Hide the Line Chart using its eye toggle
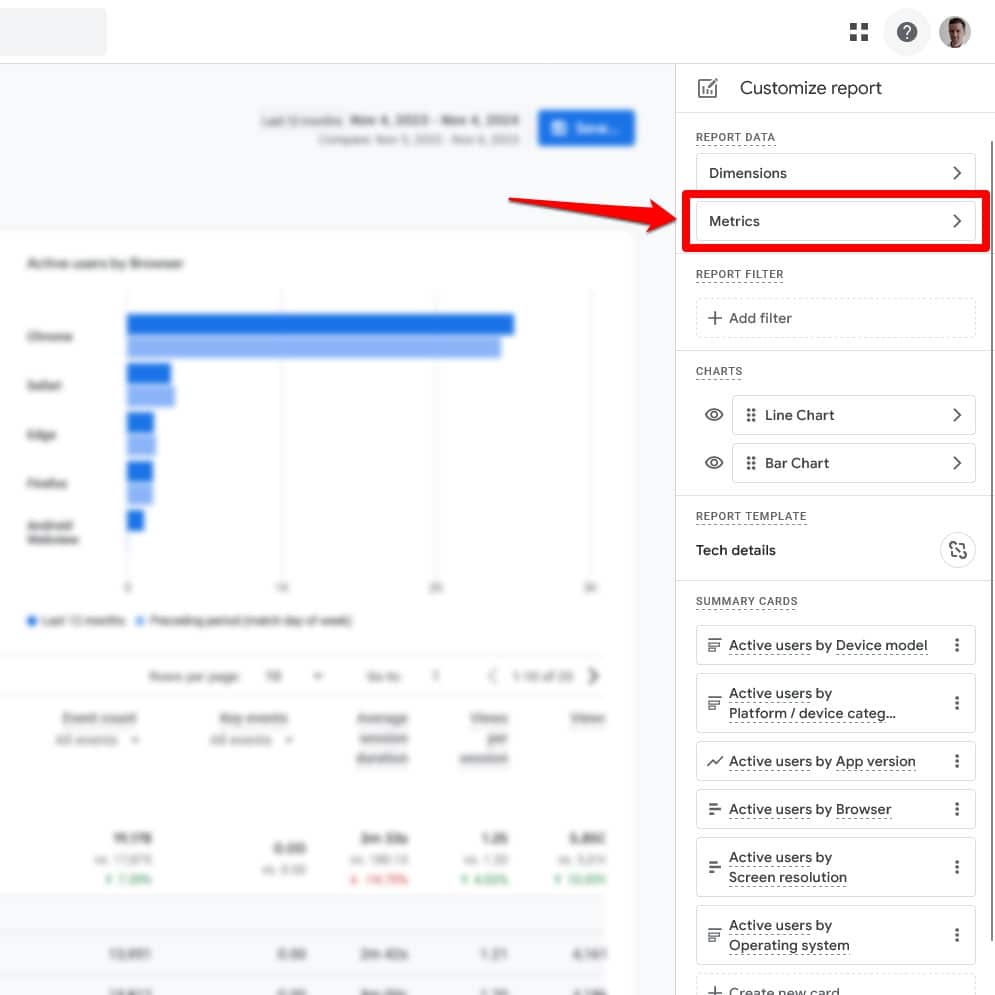 714,415
